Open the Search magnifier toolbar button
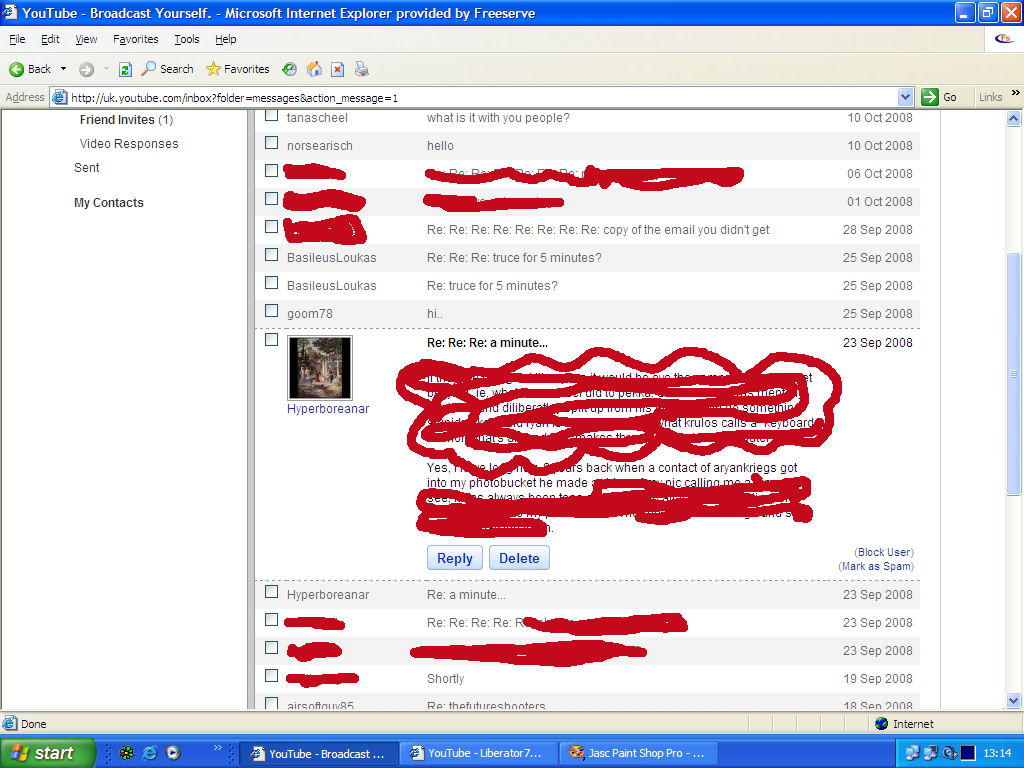This screenshot has width=1024, height=768. (168, 69)
